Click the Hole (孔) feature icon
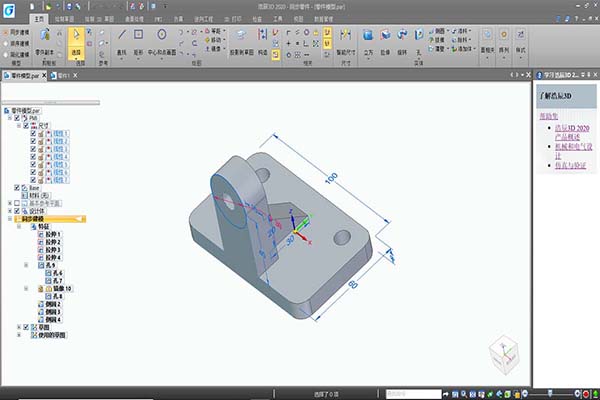Viewport: 600px width, 400px height. click(x=419, y=35)
